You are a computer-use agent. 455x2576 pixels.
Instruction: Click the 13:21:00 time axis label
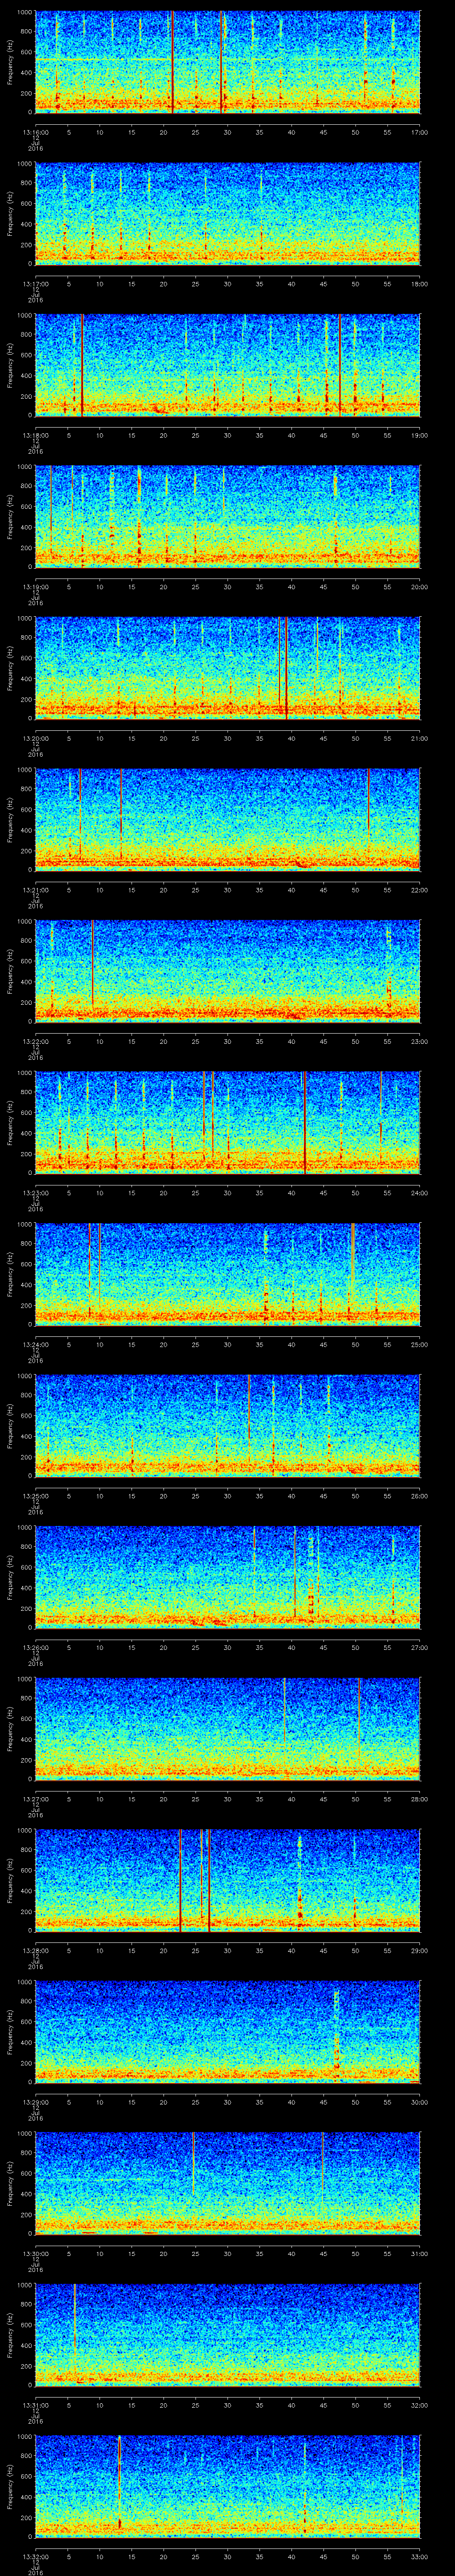pos(36,890)
